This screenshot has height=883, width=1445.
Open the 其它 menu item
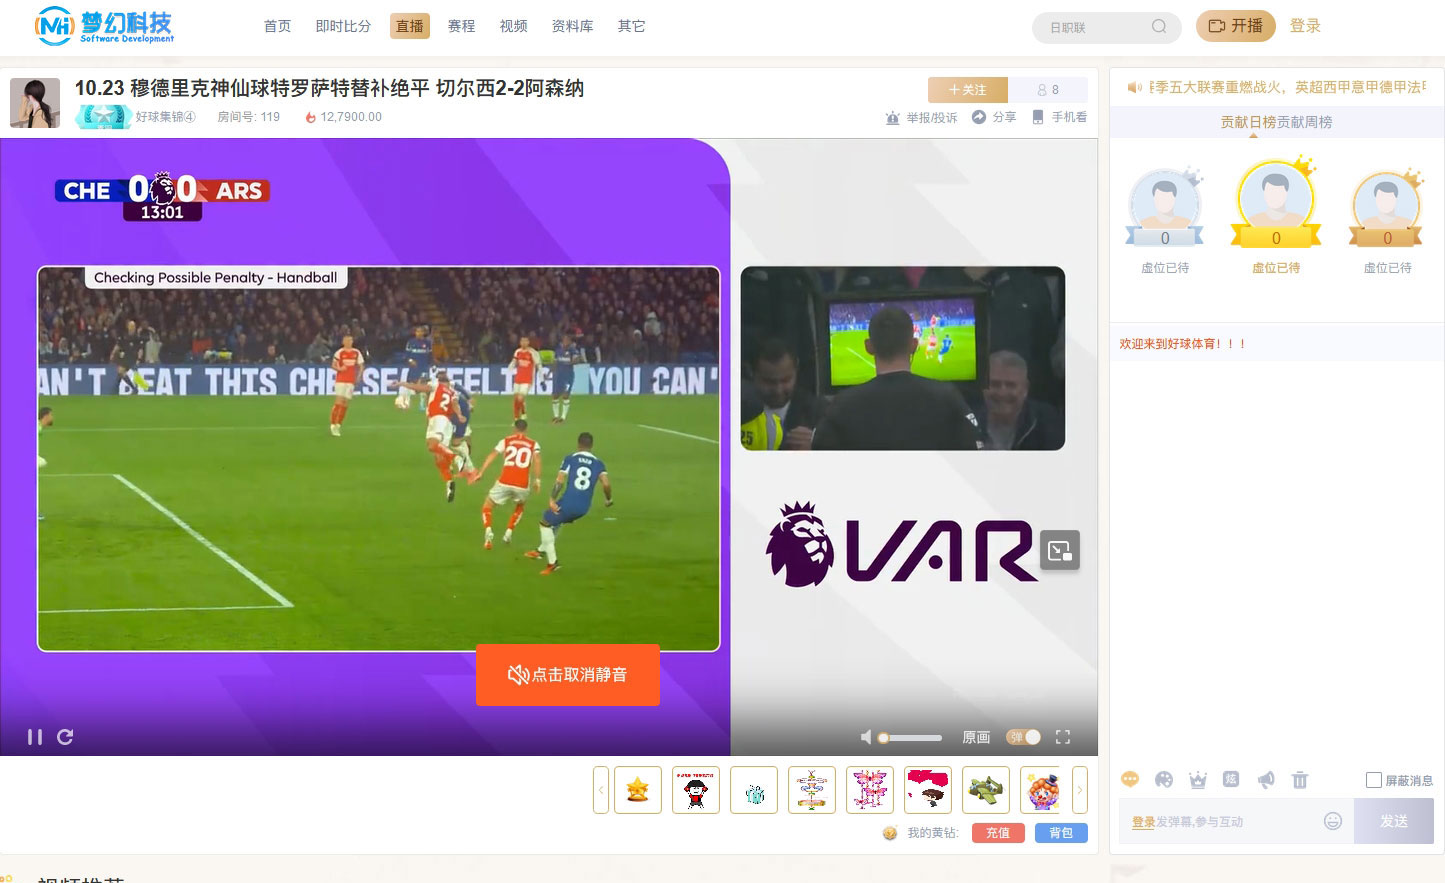(631, 26)
